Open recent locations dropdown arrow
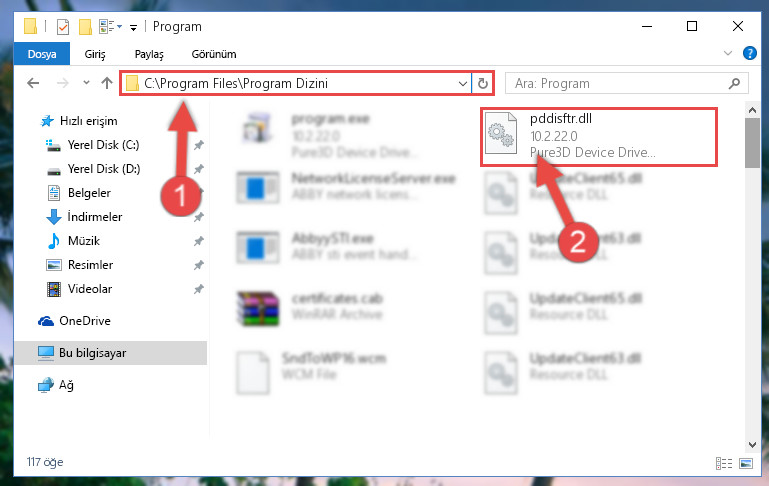Viewport: 769px width, 486px height. pos(86,82)
